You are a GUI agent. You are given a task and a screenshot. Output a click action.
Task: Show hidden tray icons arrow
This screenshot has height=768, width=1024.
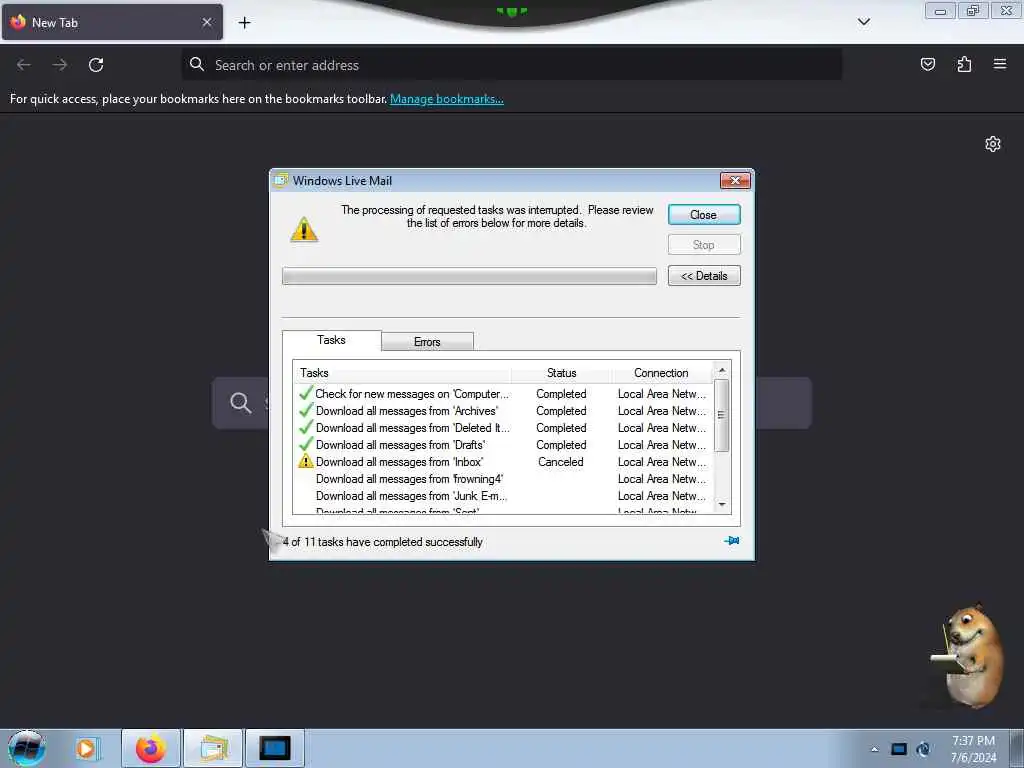tap(874, 749)
